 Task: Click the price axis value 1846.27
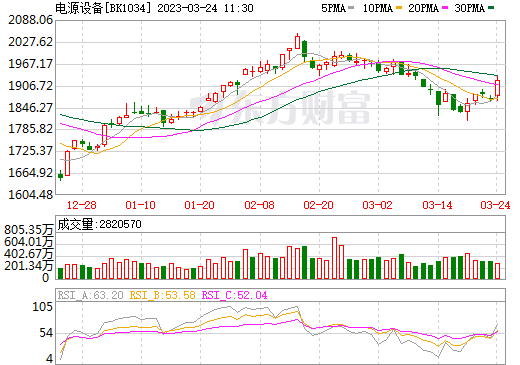click(x=30, y=108)
